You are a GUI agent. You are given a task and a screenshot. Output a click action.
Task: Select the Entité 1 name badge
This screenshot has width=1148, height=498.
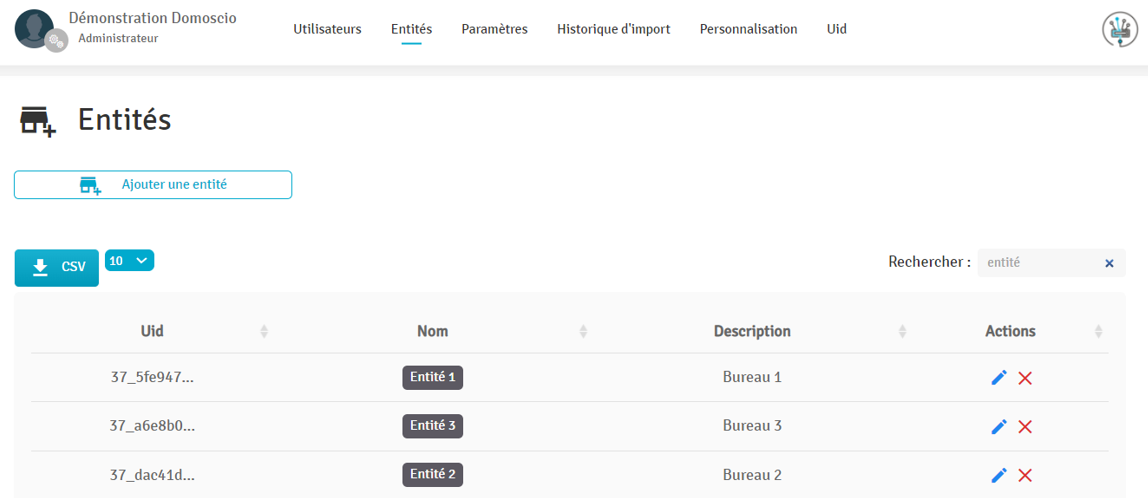tap(432, 378)
